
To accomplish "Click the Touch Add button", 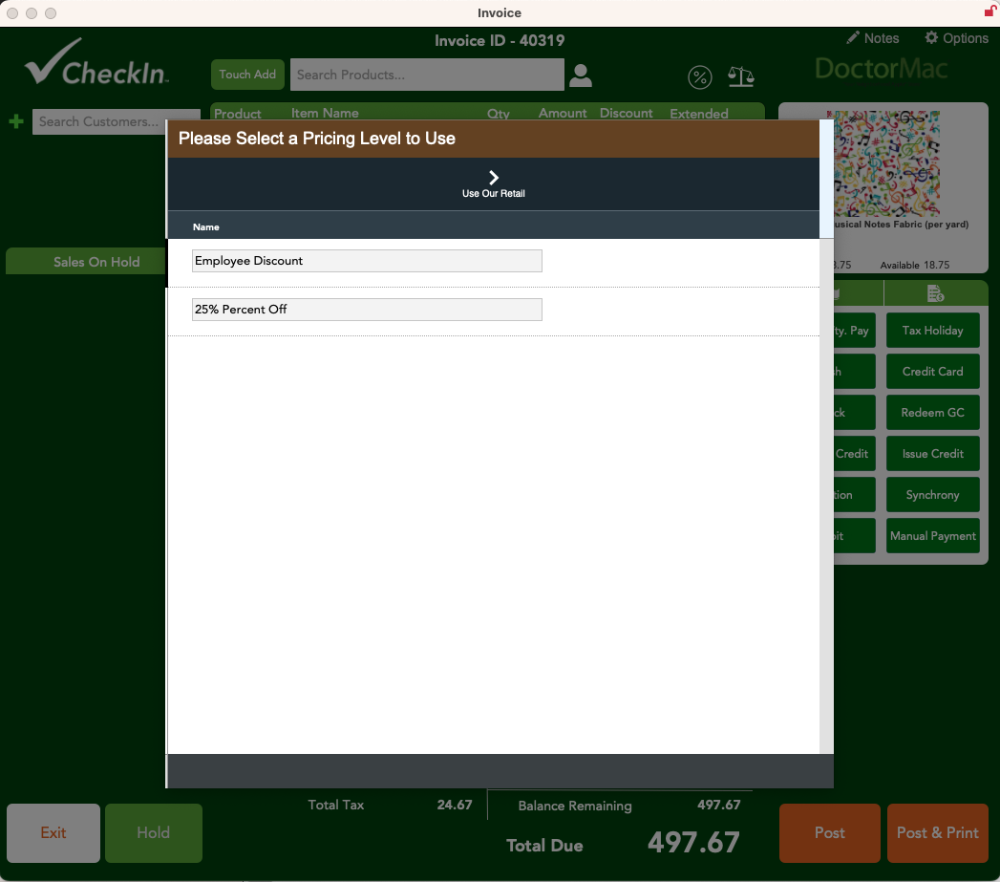I will (x=247, y=75).
